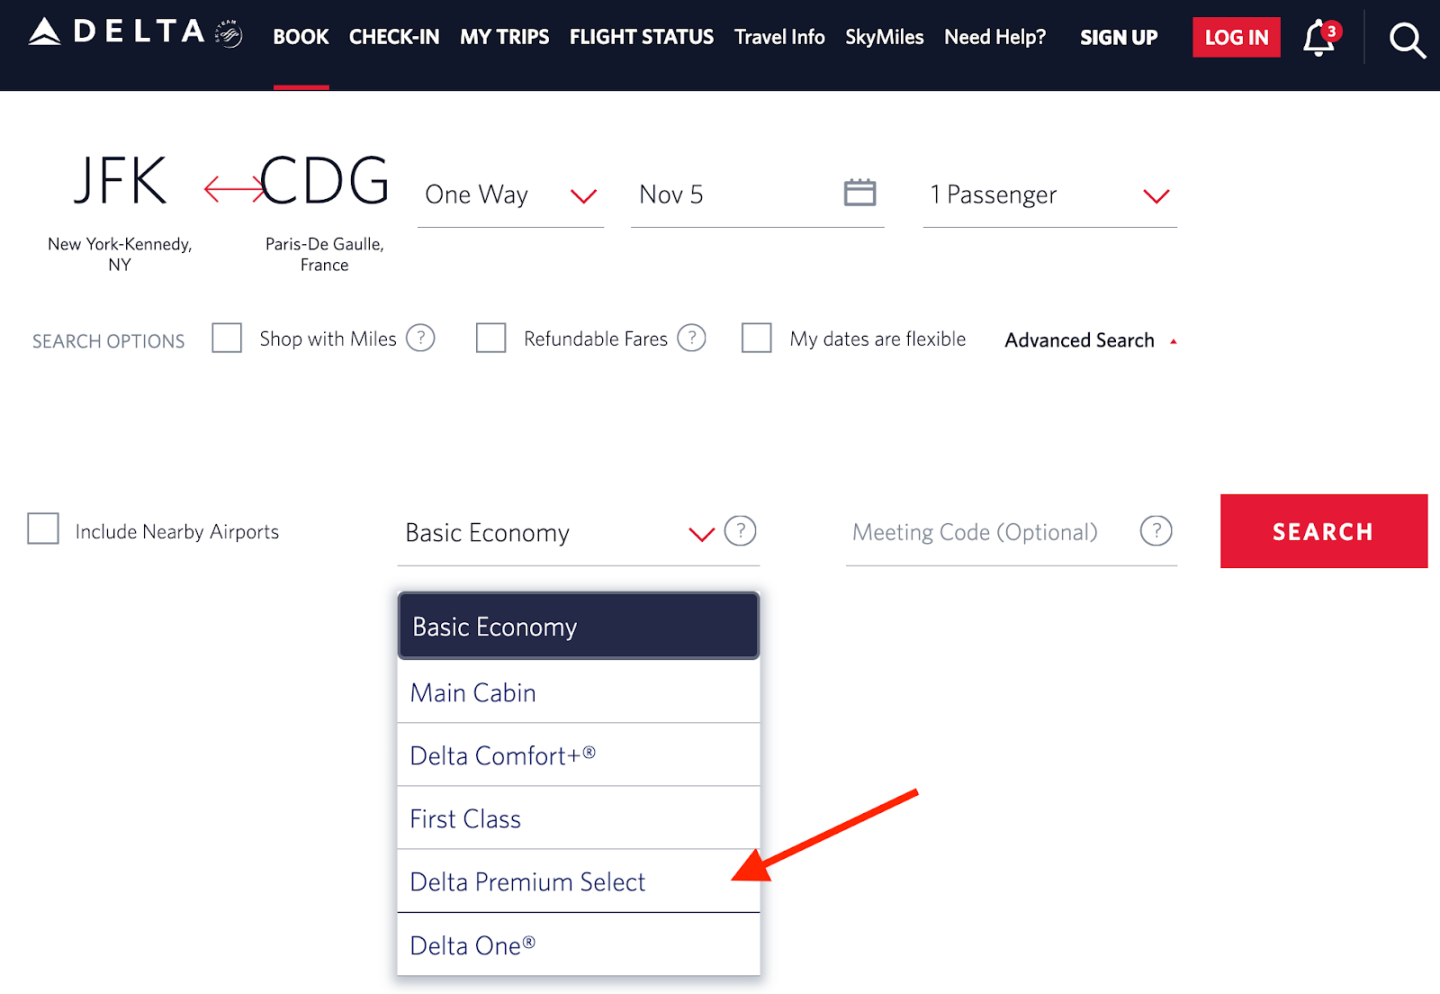Click the Delta logo
1440x994 pixels.
135,33
